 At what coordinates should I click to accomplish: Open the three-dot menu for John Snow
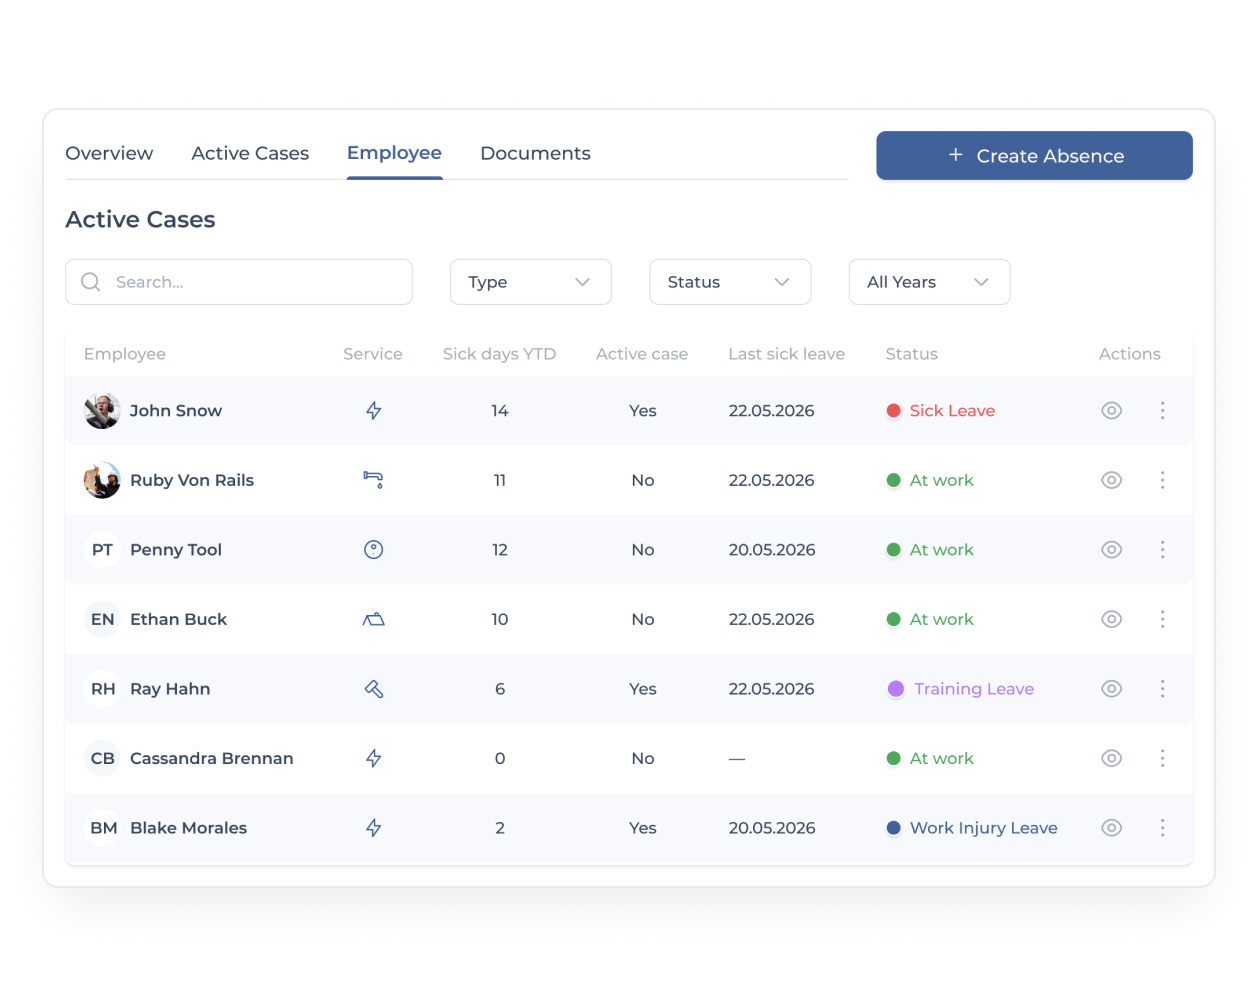click(x=1162, y=411)
